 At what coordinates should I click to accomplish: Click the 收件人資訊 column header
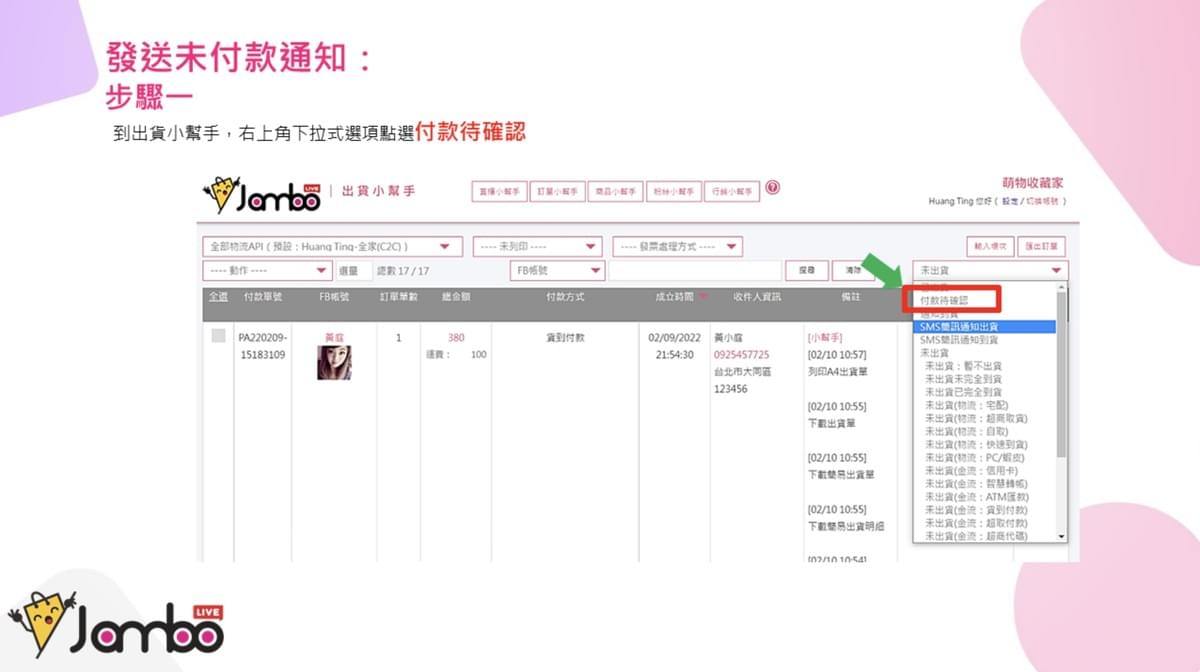[757, 297]
